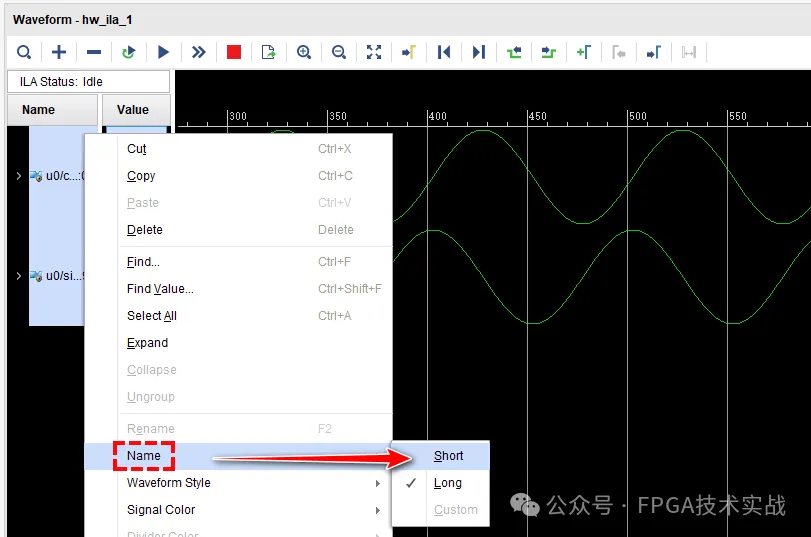Screen dimensions: 811x537
Task: Zoom out of the waveform
Action: (x=339, y=52)
